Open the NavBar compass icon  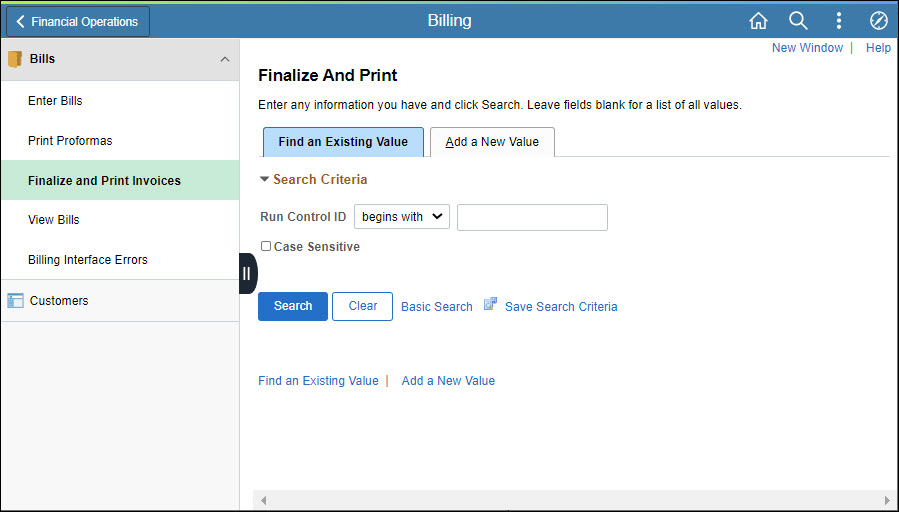878,21
